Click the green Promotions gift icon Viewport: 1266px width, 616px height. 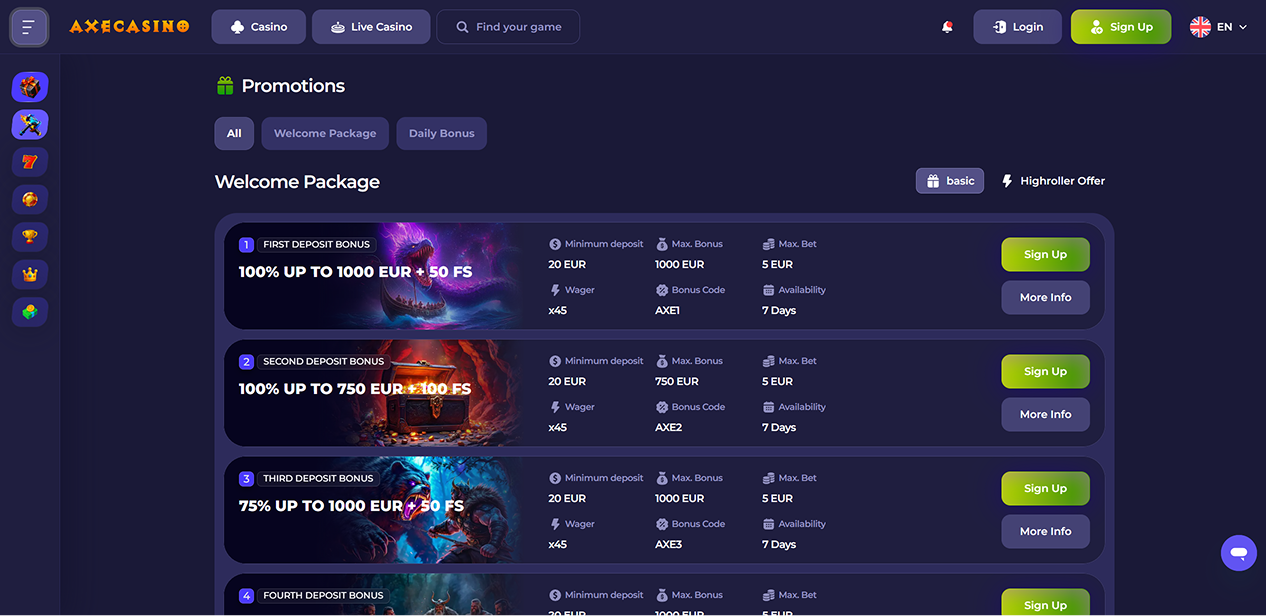[225, 86]
